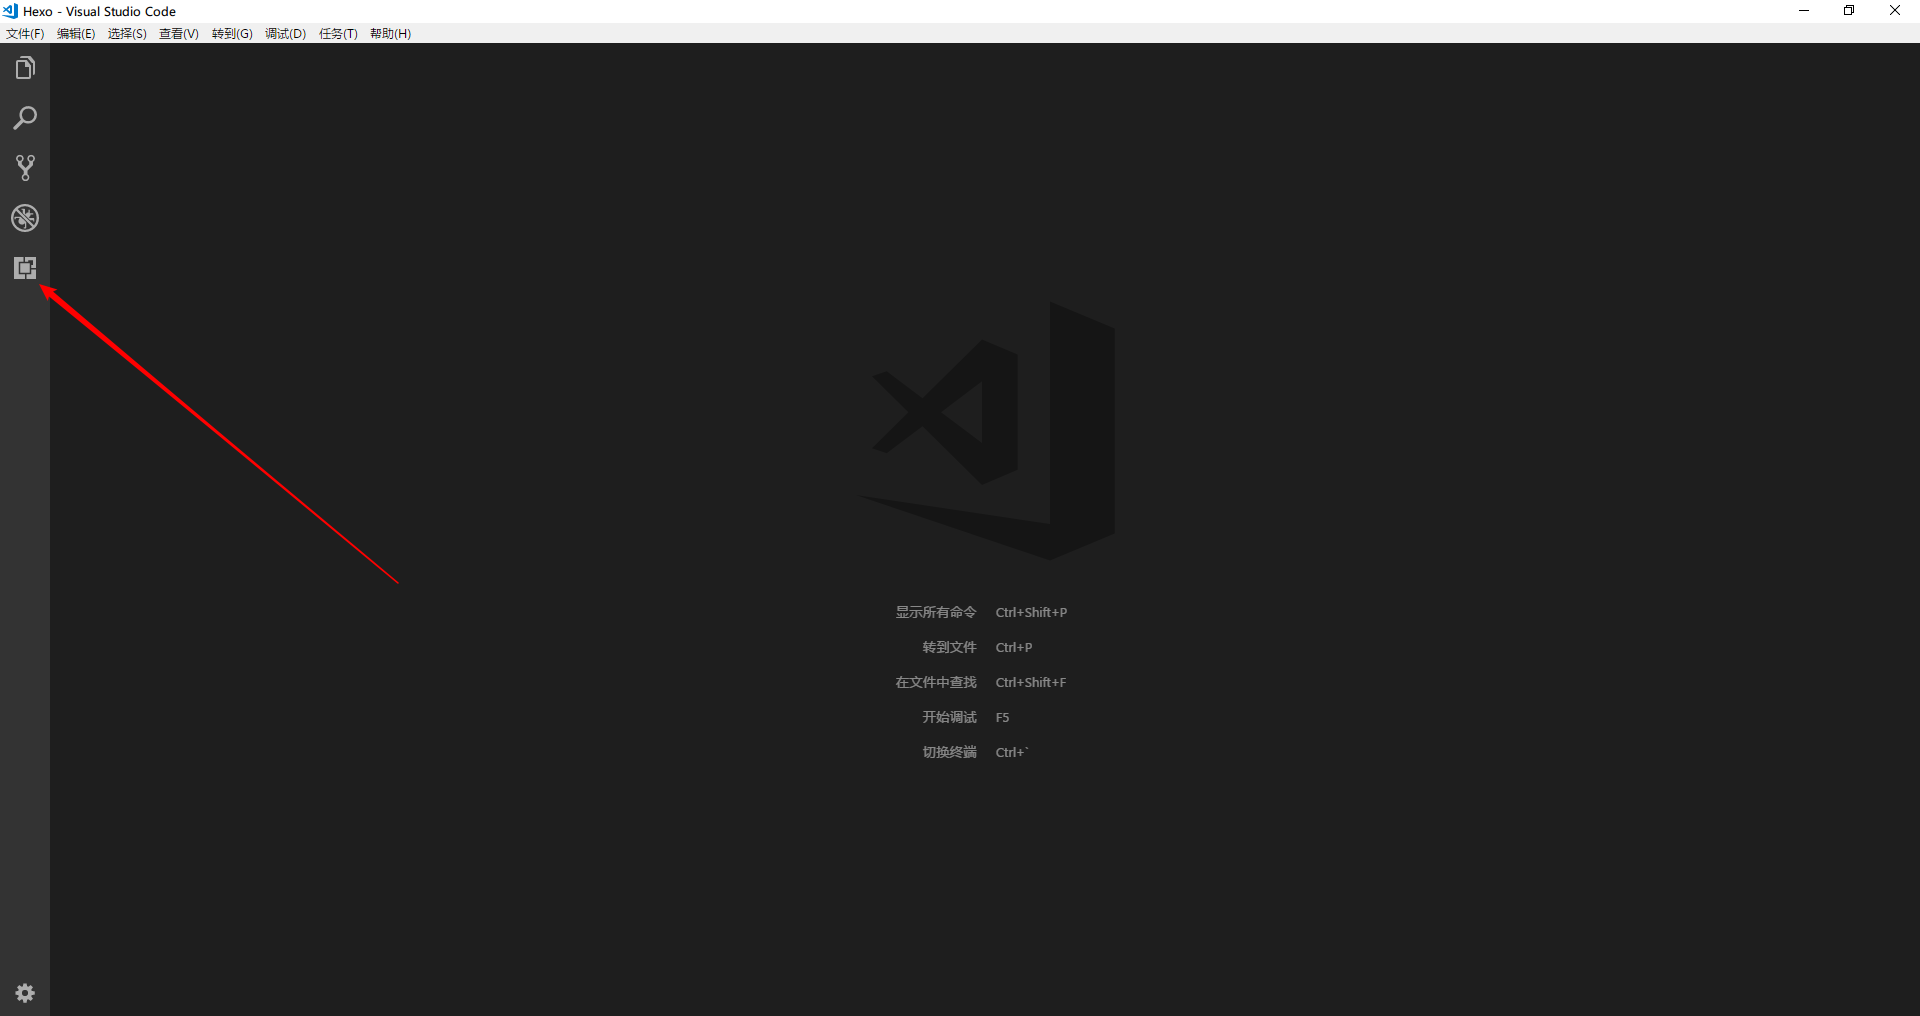Minimize the Visual Studio Code window
This screenshot has height=1016, width=1920.
tap(1804, 11)
